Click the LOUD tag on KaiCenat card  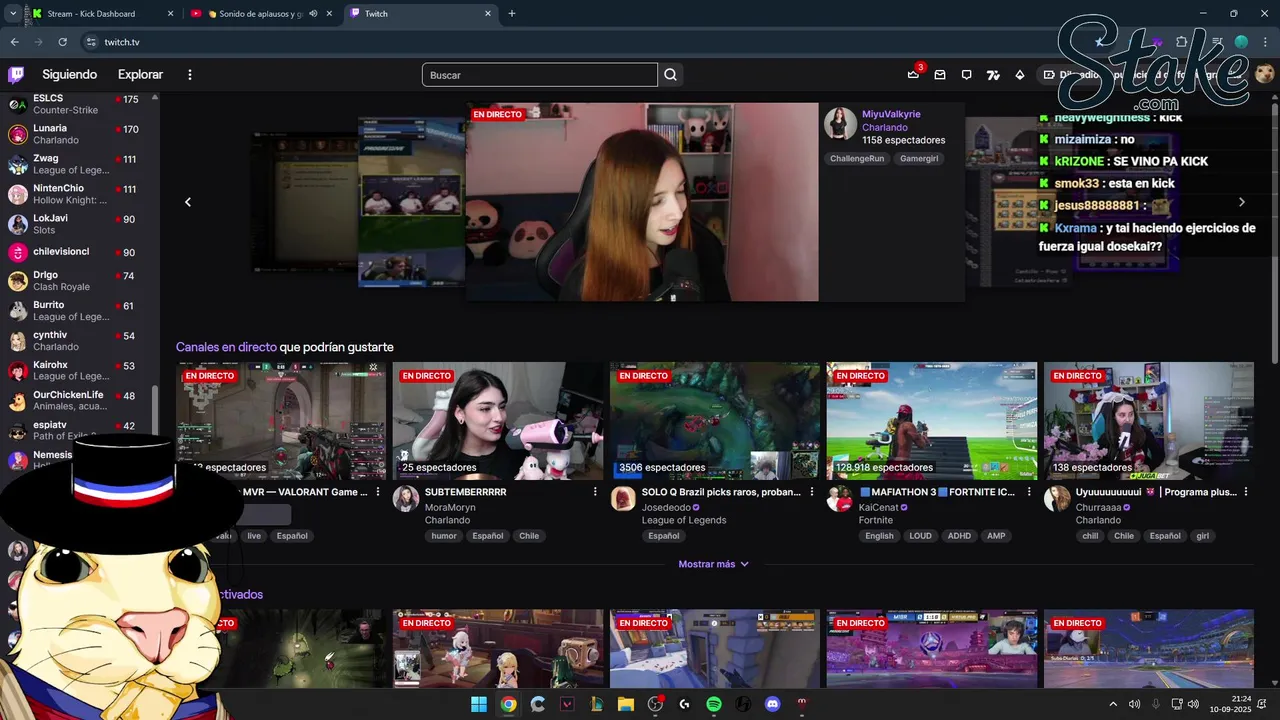[921, 536]
